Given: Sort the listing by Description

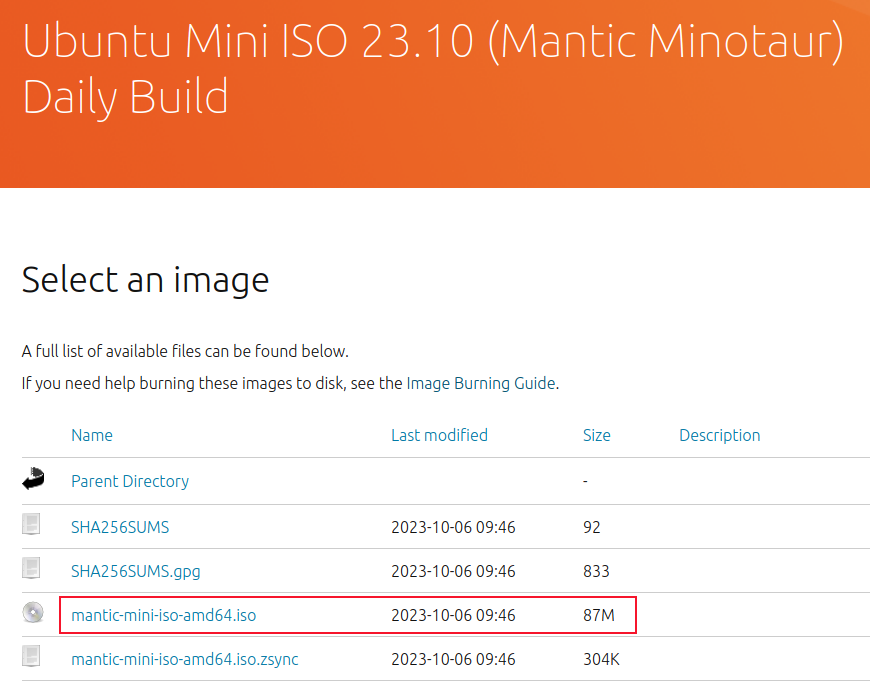Looking at the screenshot, I should pos(719,435).
